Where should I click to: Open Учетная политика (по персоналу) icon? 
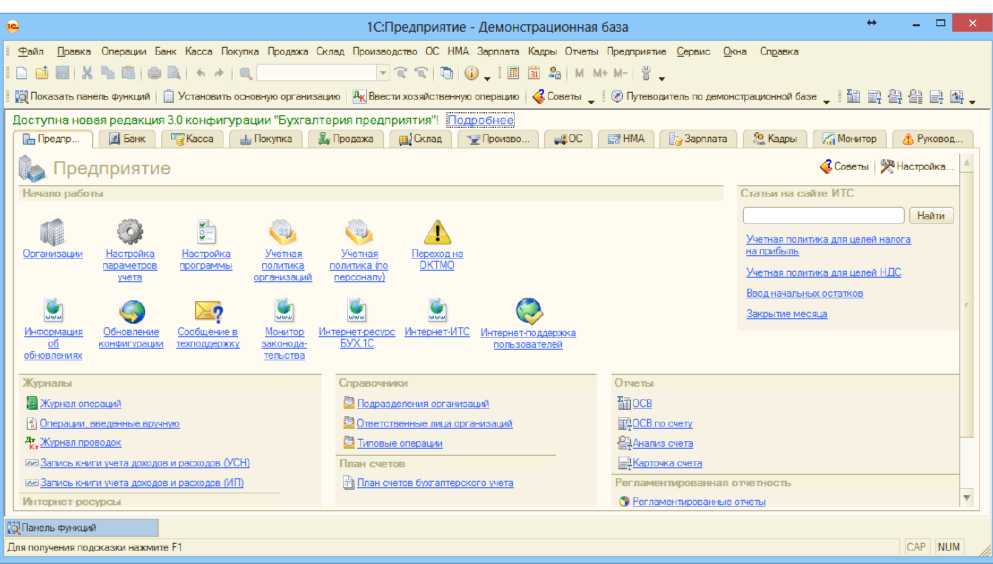[x=358, y=232]
